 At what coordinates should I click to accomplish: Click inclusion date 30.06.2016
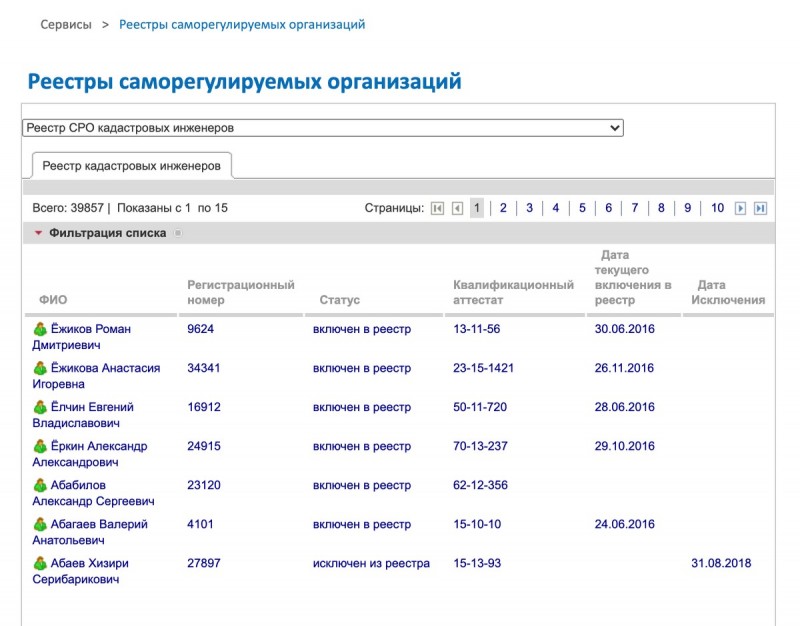pos(624,329)
